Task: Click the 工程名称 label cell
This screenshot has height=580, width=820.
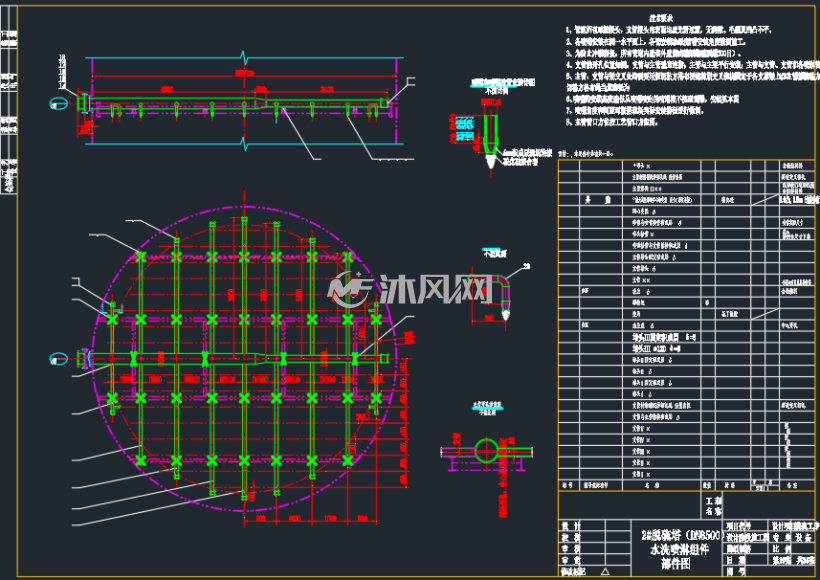Action: tap(713, 506)
